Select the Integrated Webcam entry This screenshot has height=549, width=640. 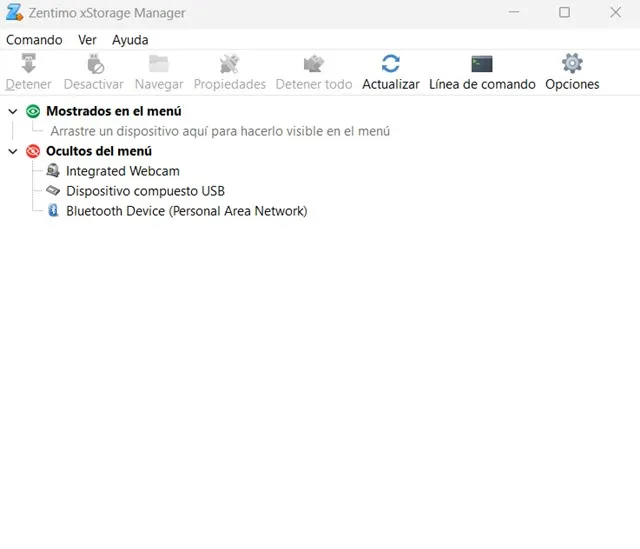tap(123, 171)
